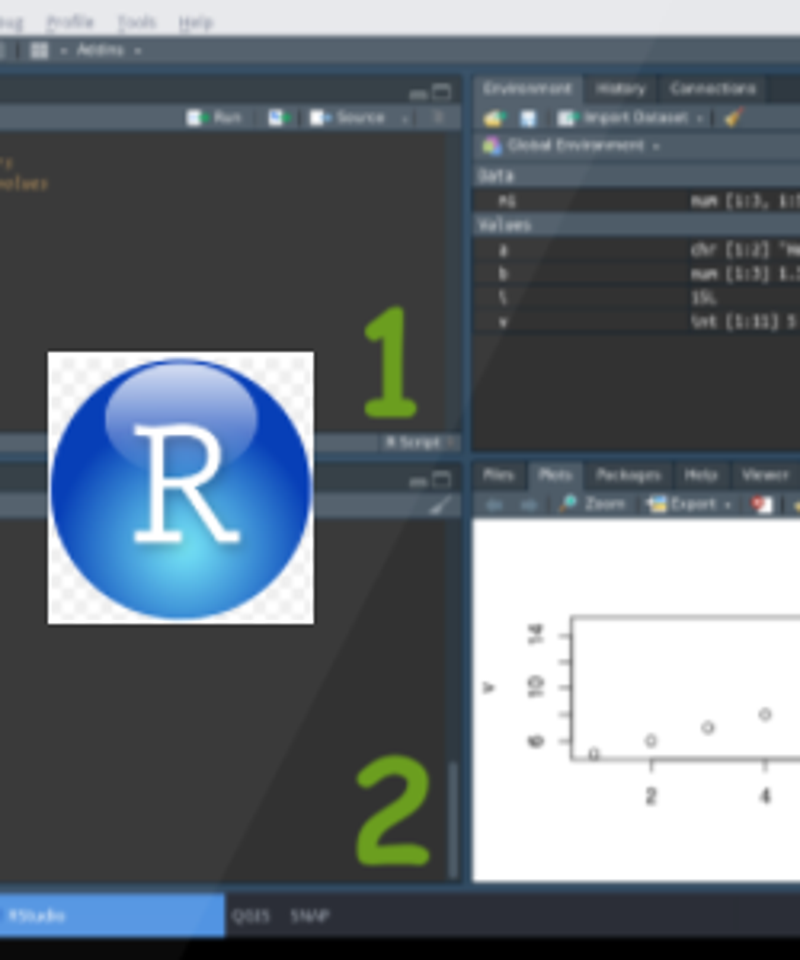This screenshot has width=800, height=960.
Task: Source the script with Source button
Action: (347, 118)
